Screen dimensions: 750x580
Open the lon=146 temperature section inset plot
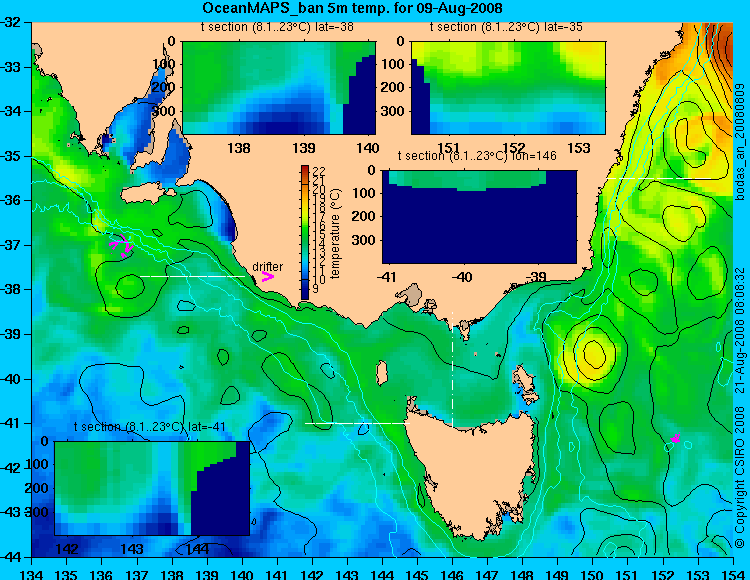[x=479, y=217]
